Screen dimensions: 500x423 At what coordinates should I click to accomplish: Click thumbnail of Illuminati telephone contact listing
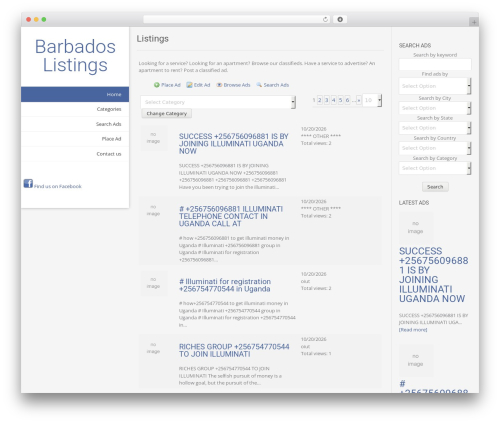click(153, 210)
